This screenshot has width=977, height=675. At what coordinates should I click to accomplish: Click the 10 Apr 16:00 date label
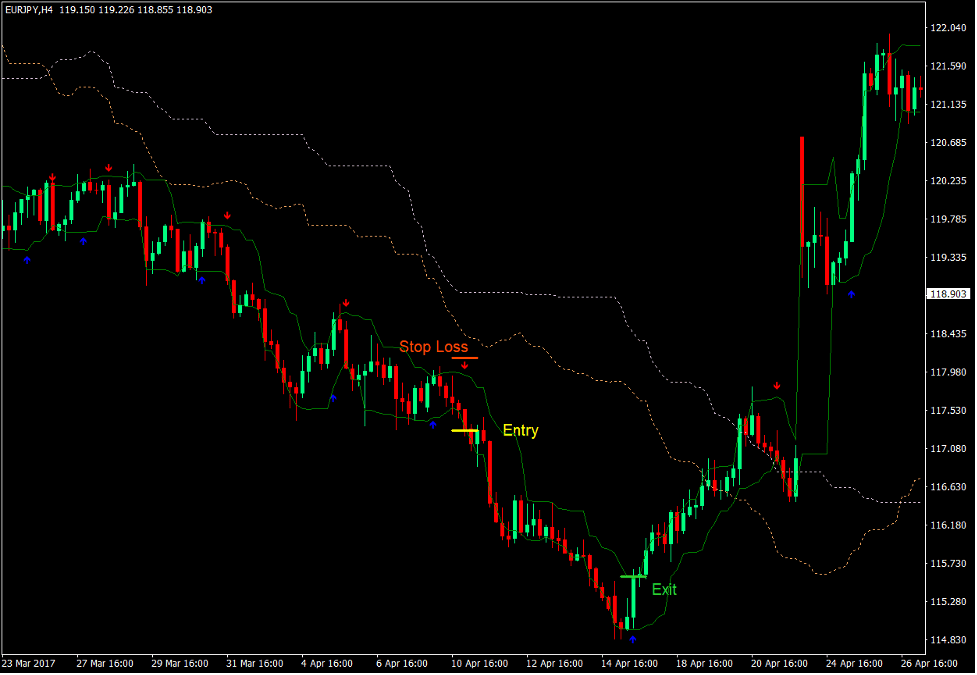coord(479,663)
